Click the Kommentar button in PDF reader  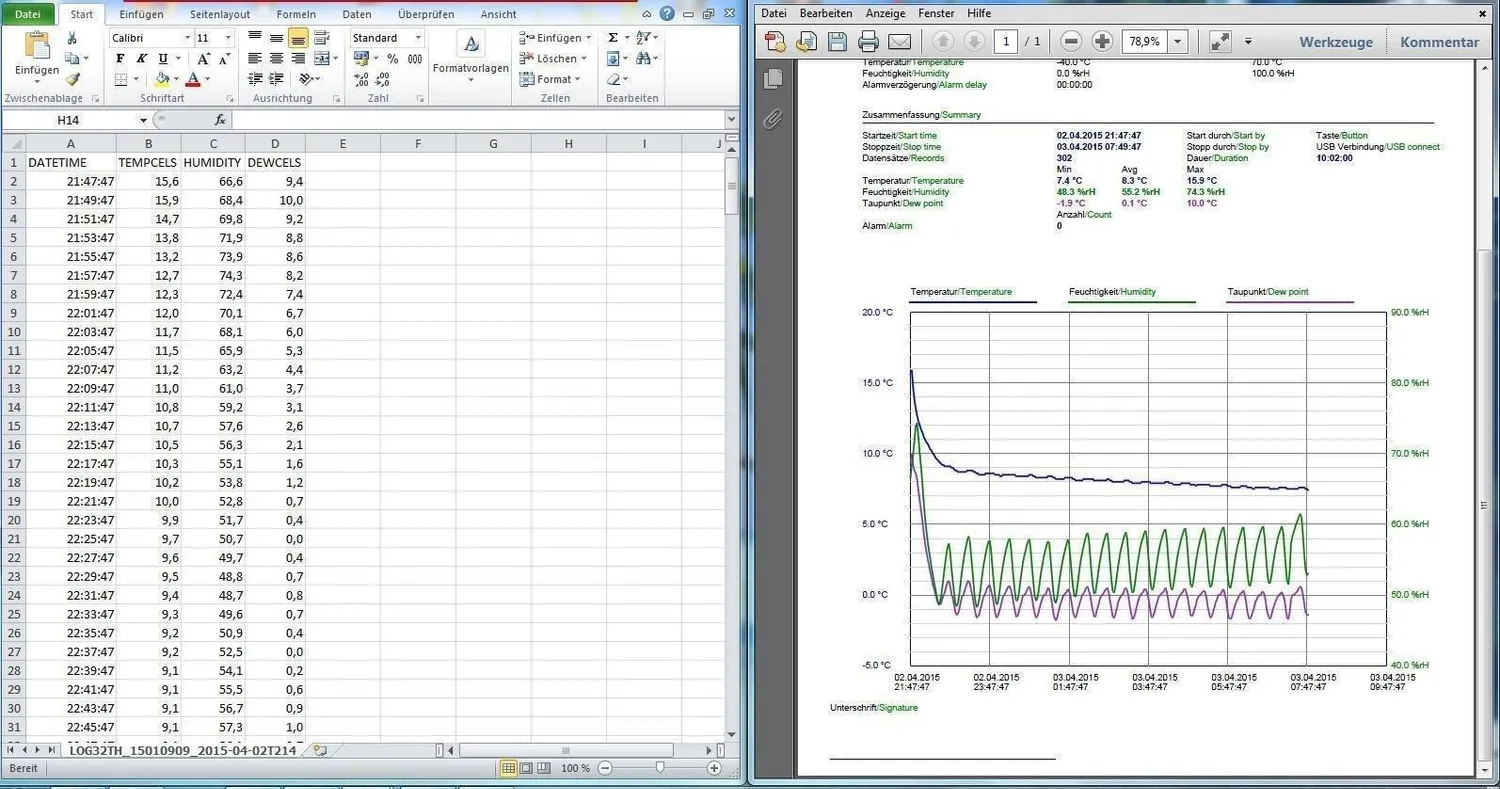pyautogui.click(x=1439, y=42)
